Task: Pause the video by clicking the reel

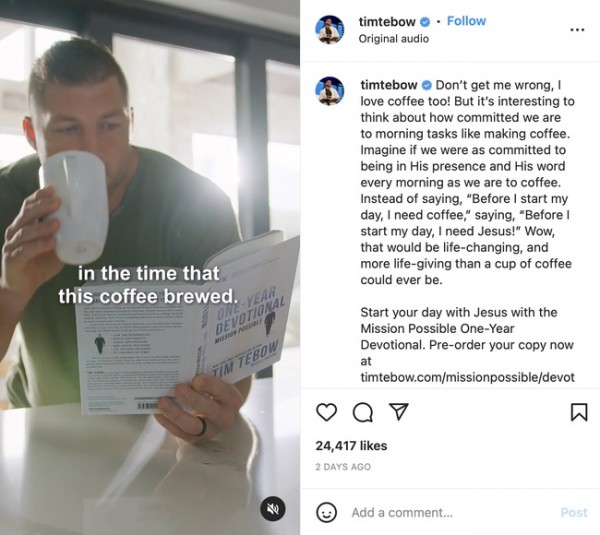Action: tap(150, 268)
